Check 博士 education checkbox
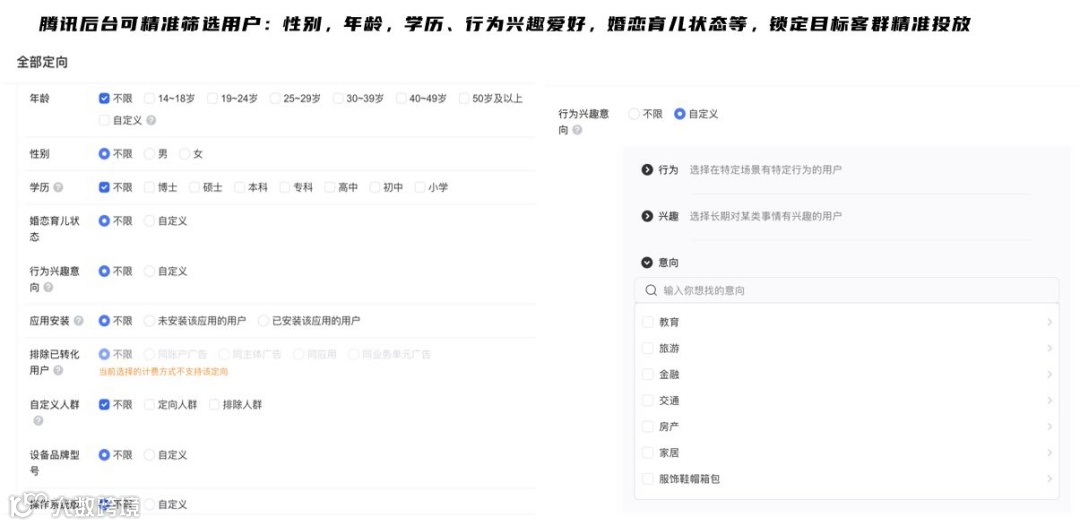The height and width of the screenshot is (526, 1080). point(149,187)
